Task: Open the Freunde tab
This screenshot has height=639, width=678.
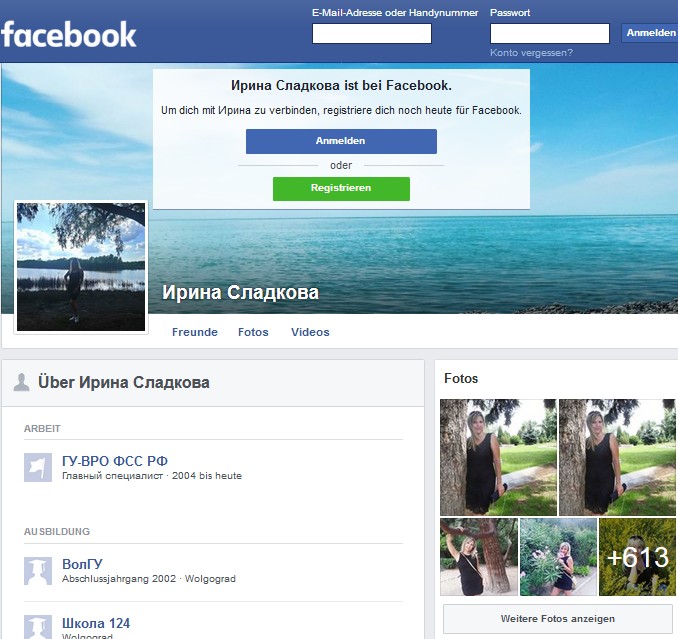Action: click(x=195, y=332)
